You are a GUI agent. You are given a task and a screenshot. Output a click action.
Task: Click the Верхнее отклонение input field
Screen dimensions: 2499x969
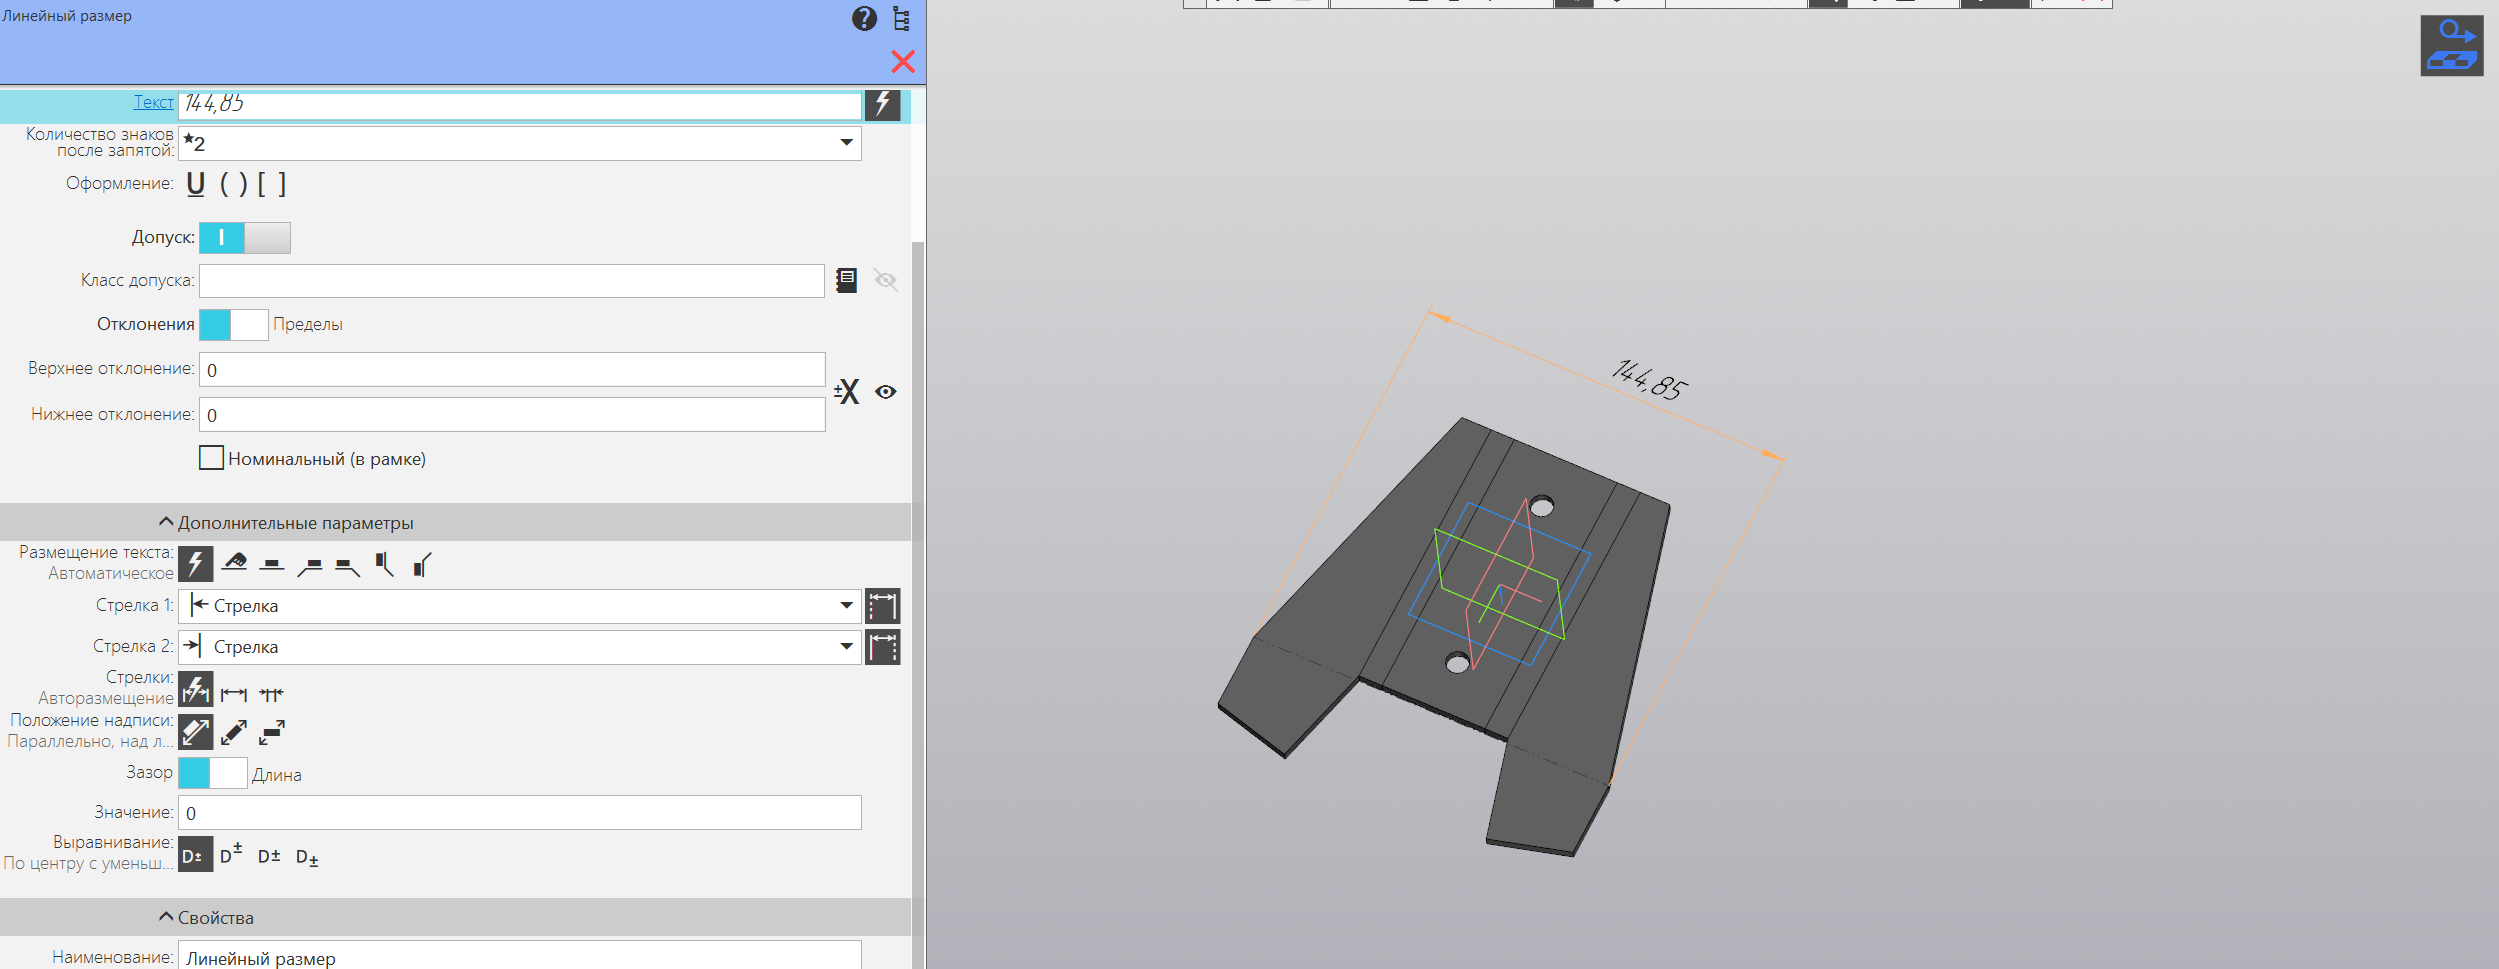pyautogui.click(x=512, y=370)
